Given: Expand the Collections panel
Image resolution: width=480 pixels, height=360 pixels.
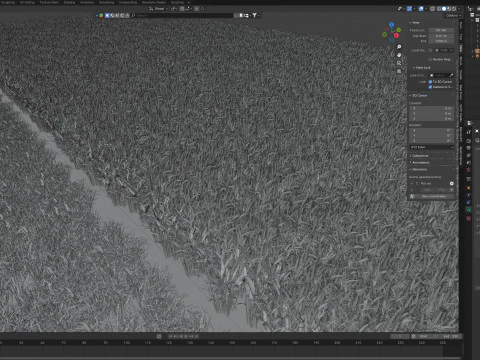Looking at the screenshot, I should 419,156.
